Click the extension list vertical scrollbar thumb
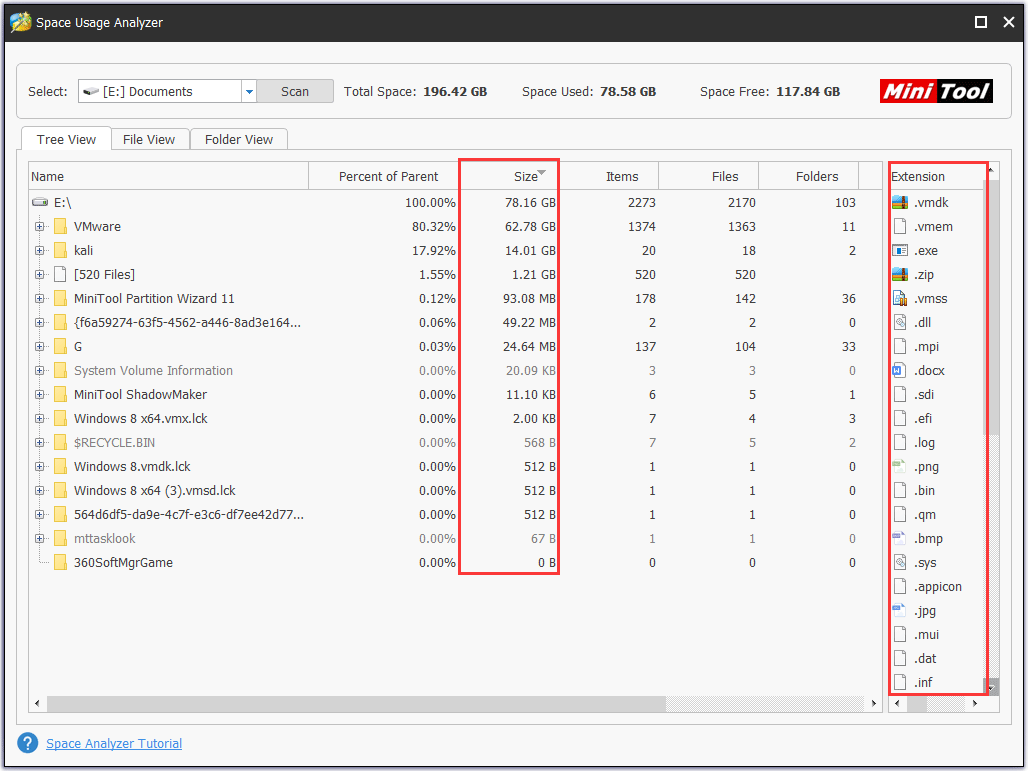The image size is (1028, 771). coord(992,307)
